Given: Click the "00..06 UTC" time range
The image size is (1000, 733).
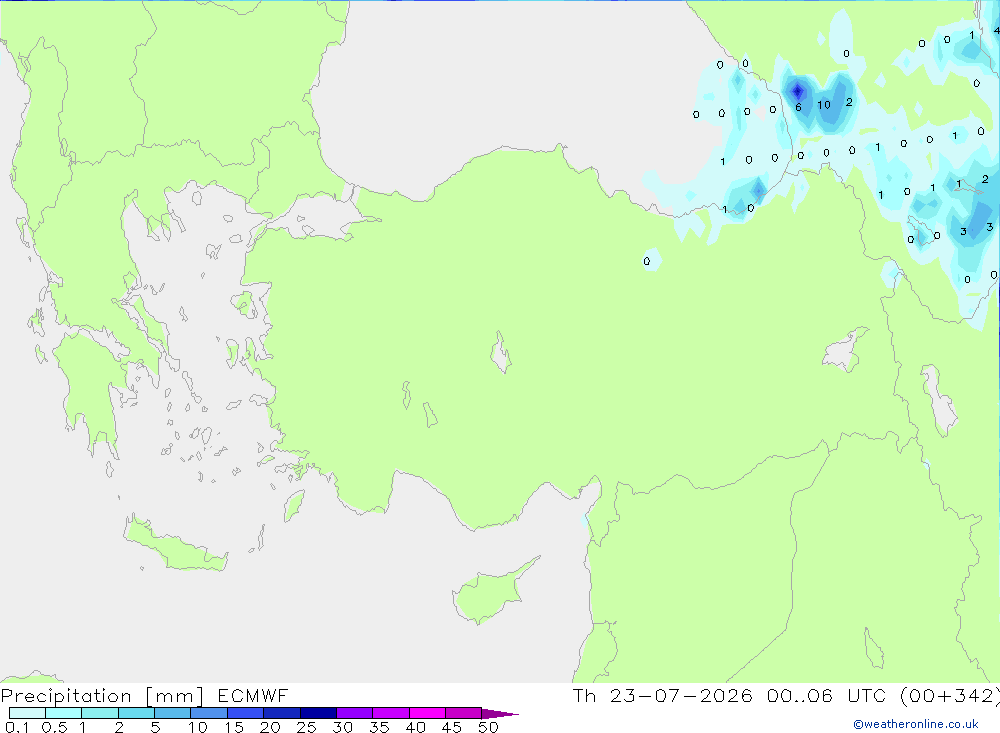Looking at the screenshot, I should coord(826,695).
